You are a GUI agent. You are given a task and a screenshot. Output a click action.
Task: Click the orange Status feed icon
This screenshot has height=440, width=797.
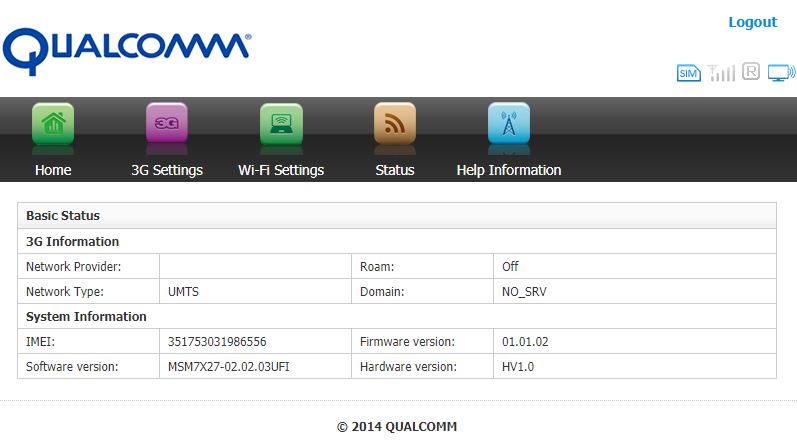(x=395, y=124)
